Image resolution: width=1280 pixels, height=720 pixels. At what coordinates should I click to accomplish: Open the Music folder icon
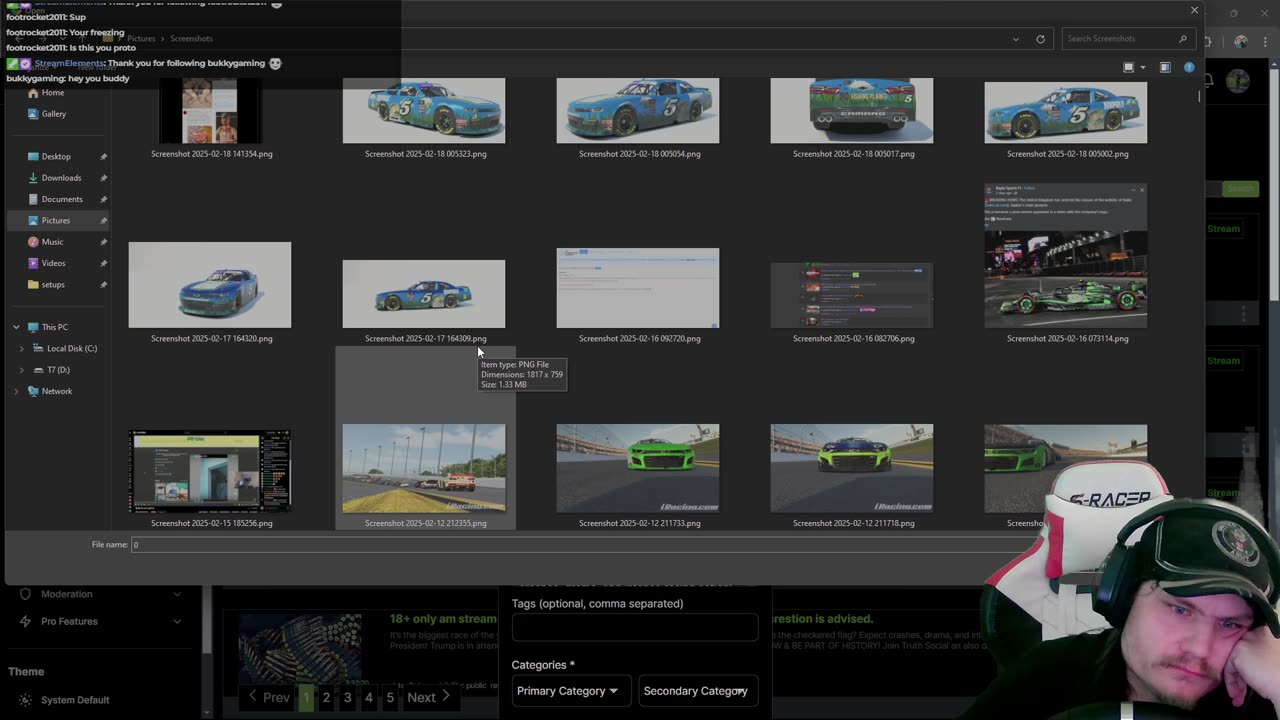point(33,242)
